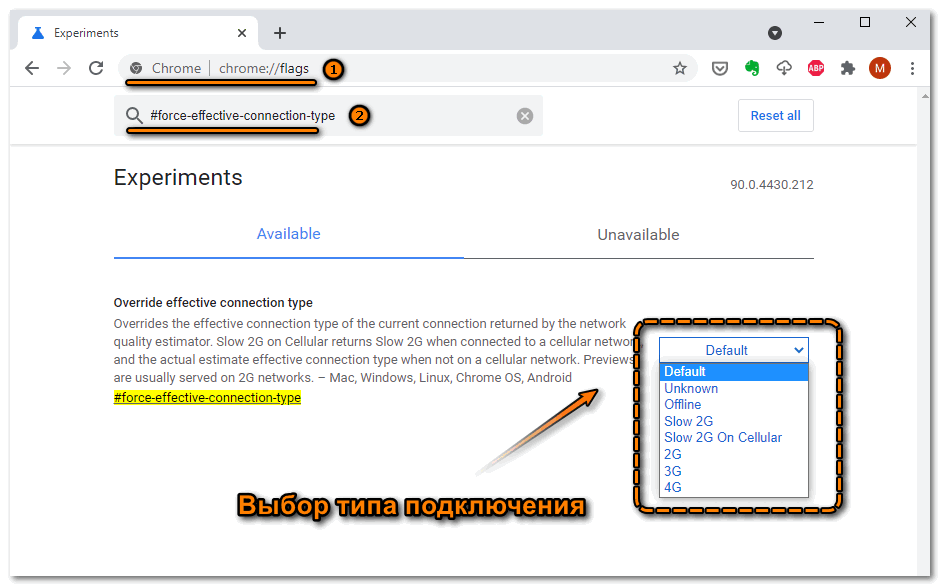941x587 pixels.
Task: Select Slow 2G On Cellular option
Action: [722, 438]
